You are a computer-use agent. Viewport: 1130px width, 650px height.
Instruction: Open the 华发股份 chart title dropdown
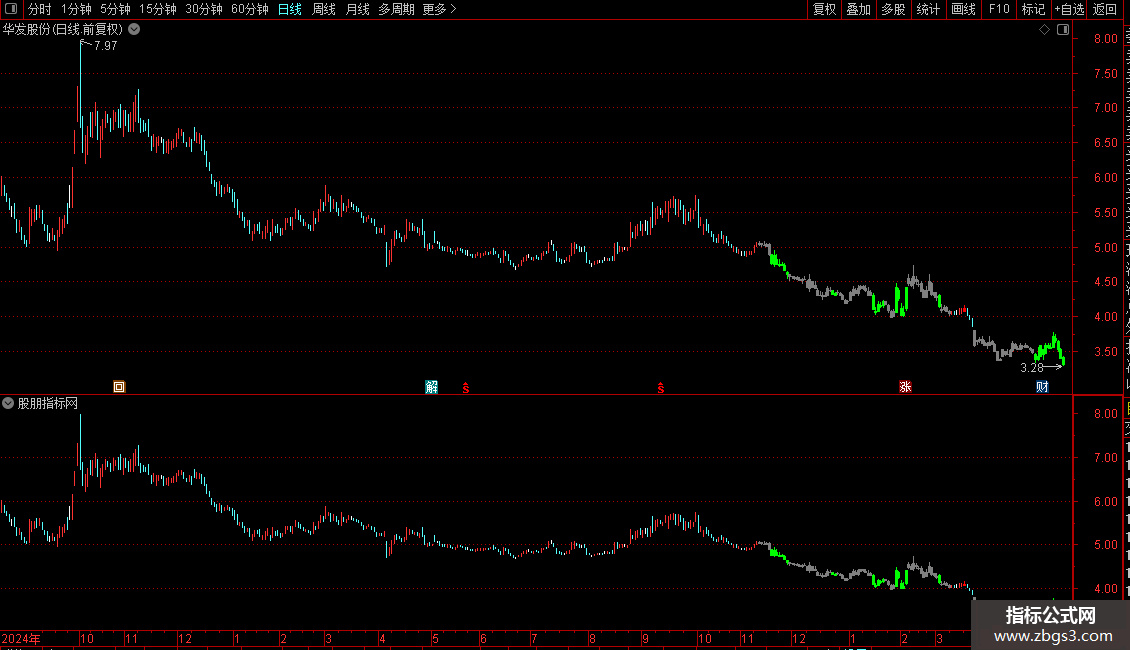click(134, 30)
